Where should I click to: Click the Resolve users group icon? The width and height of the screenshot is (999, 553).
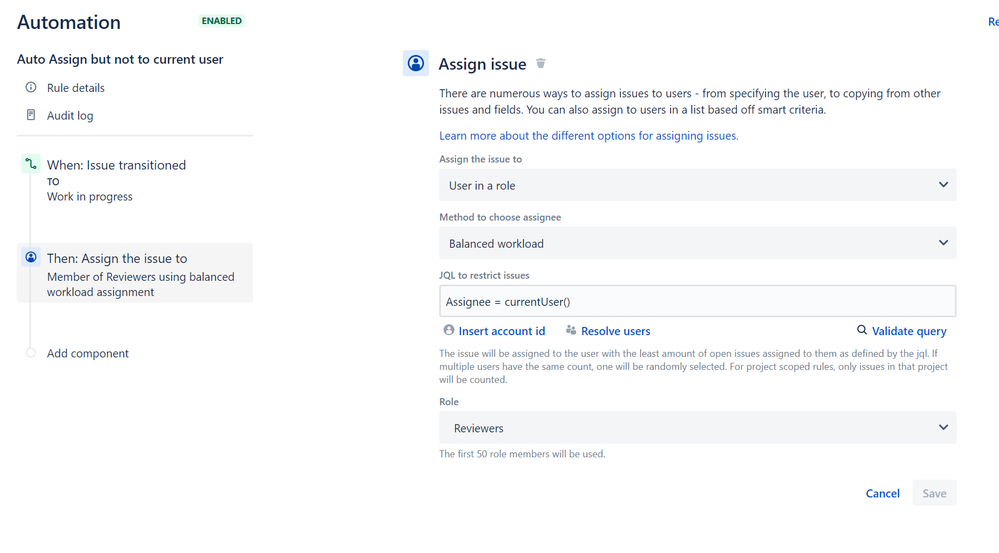571,330
